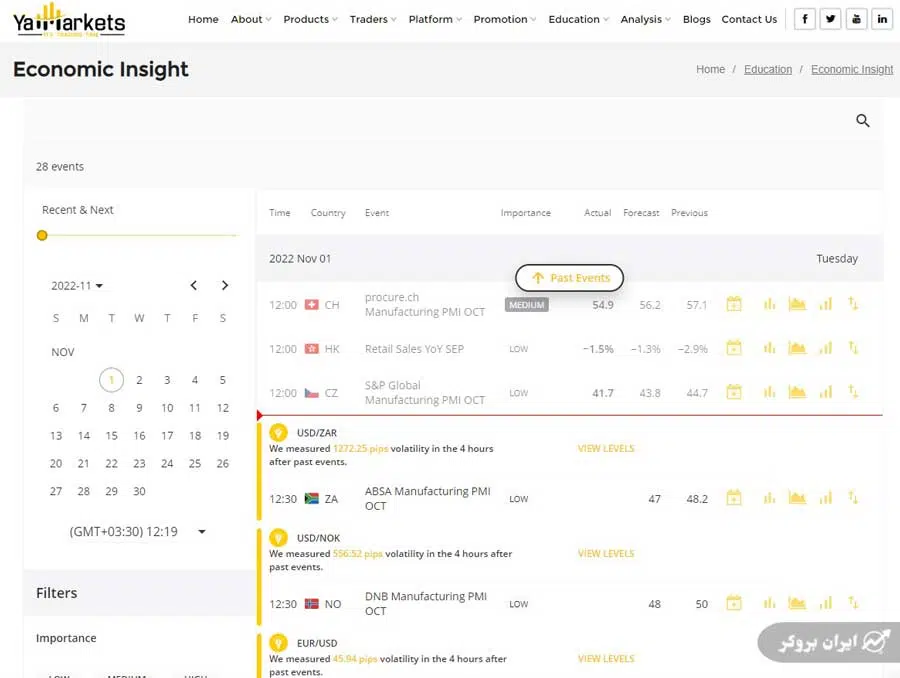Viewport: 900px width, 678px height.
Task: Click the Past Events button
Action: (x=570, y=278)
